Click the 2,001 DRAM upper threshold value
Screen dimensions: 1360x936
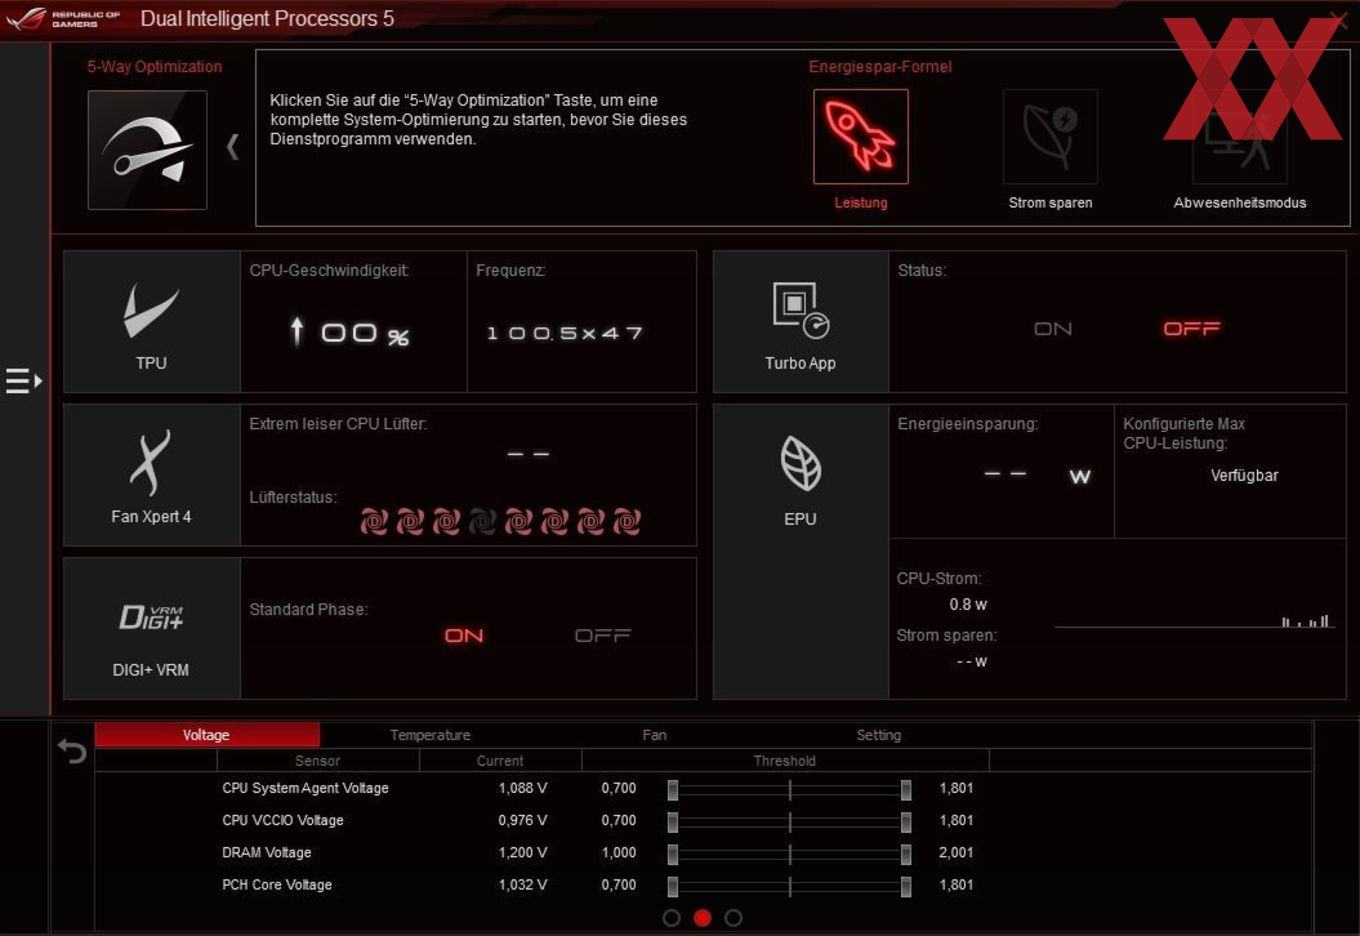click(956, 852)
